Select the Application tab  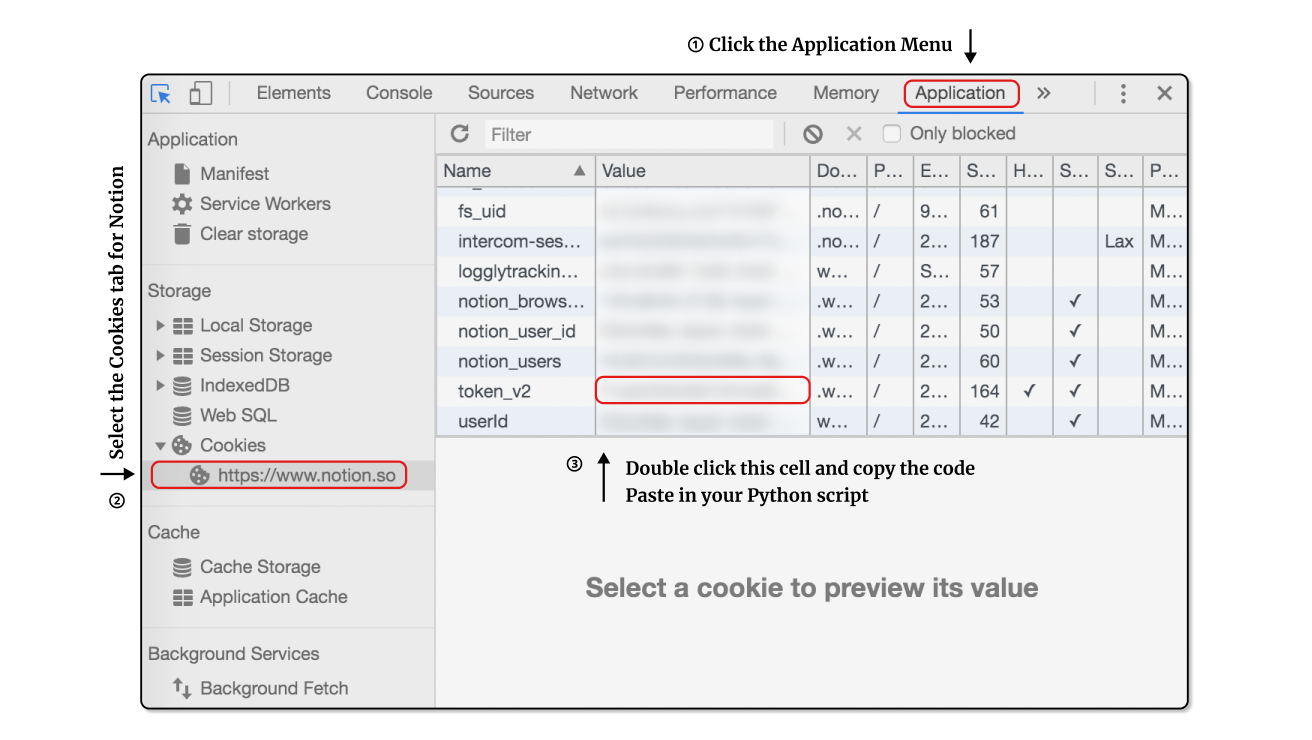click(x=961, y=94)
